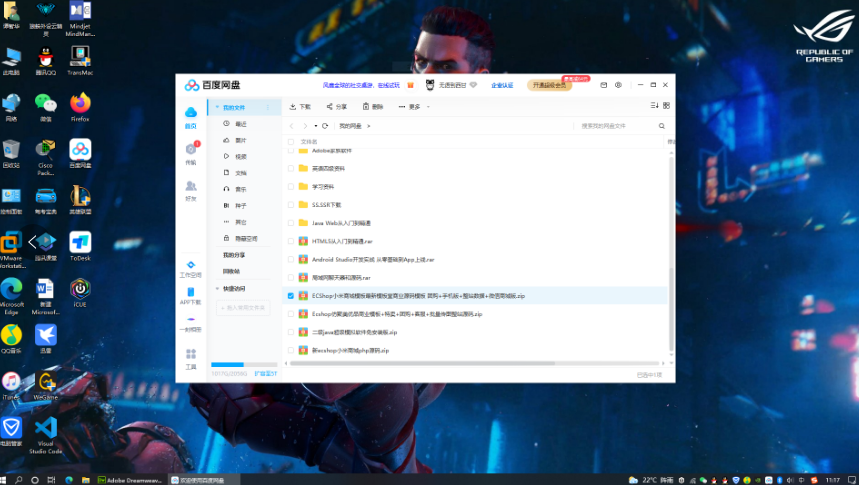This screenshot has width=859, height=485.
Task: Click the sort order icon in toolbar
Action: coord(654,105)
